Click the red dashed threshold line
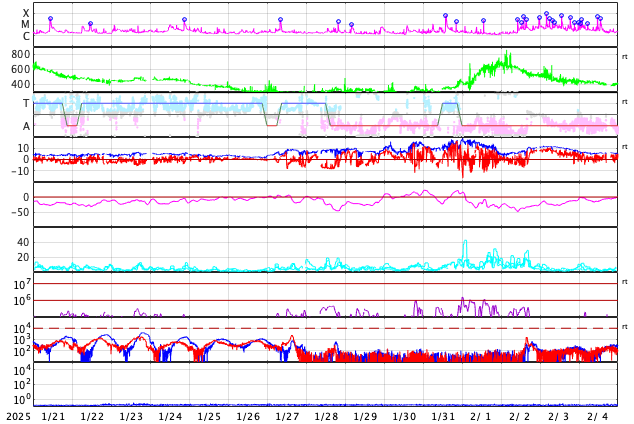Viewport: 634px width, 424px height. 300,328
